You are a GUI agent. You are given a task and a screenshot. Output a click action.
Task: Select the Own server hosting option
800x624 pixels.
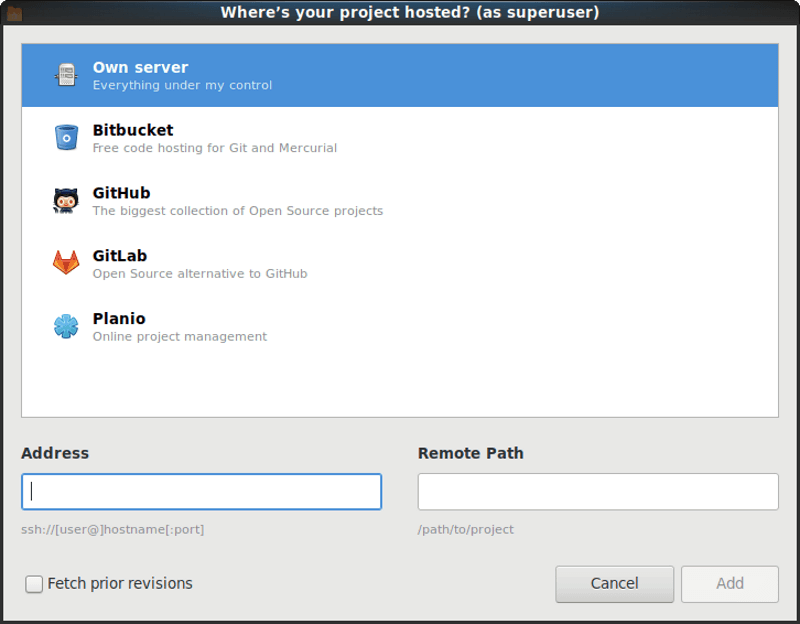[x=300, y=74]
